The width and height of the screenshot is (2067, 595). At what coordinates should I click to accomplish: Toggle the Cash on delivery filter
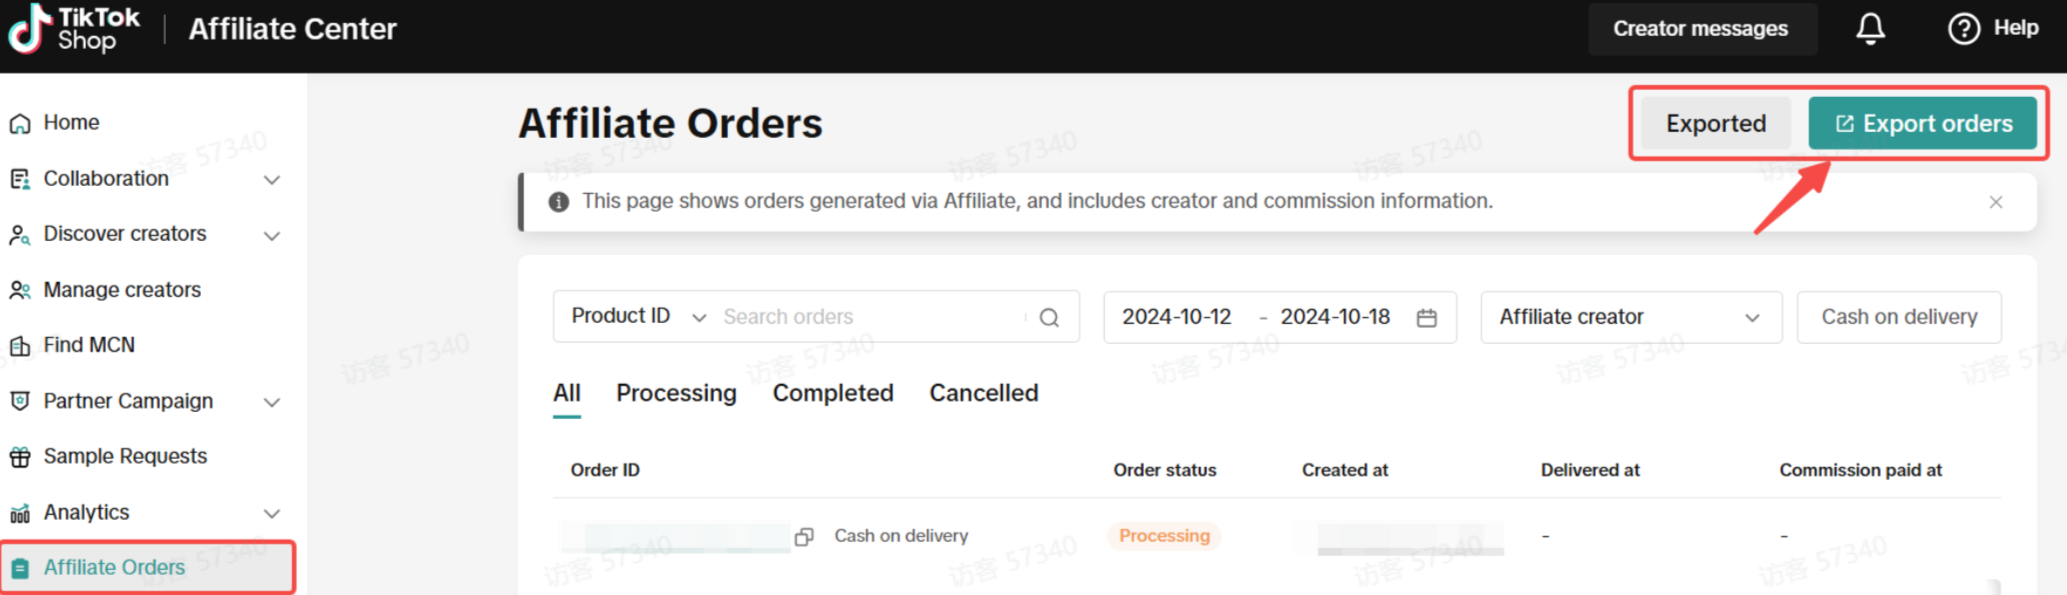coord(1898,317)
